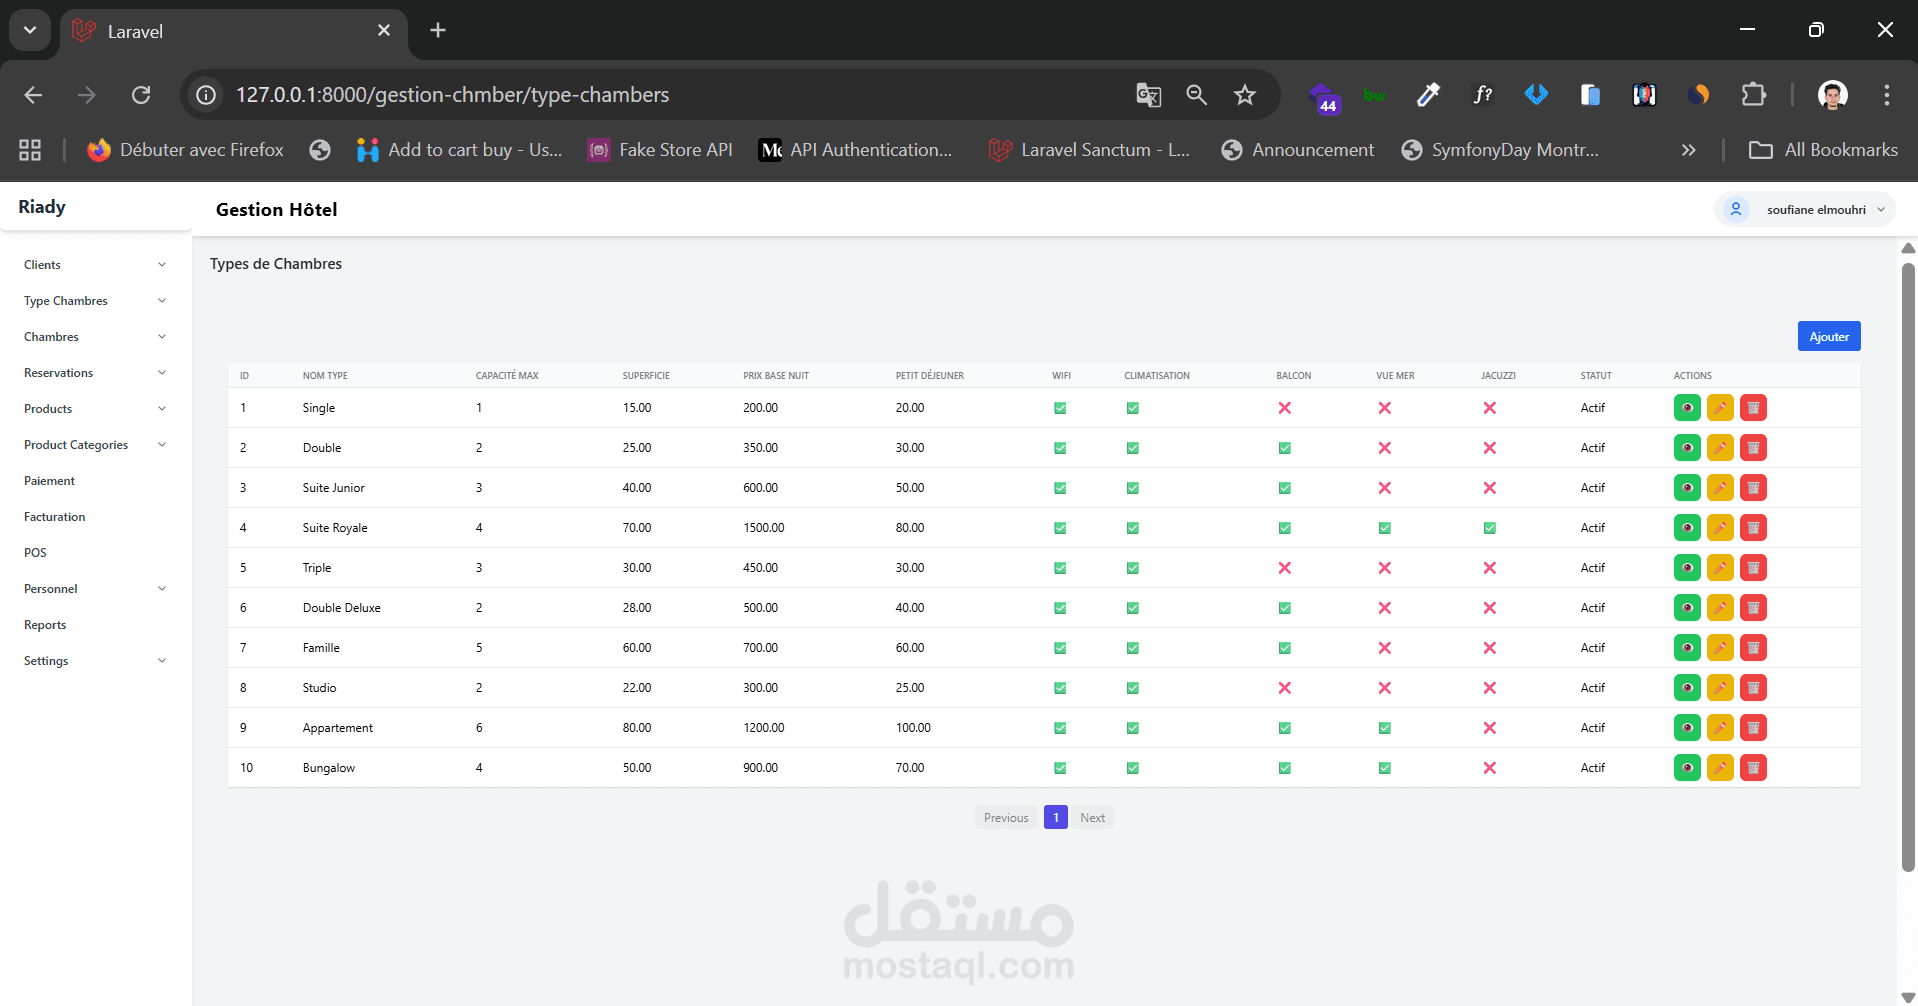Edit the Suite Royale room type
1918x1006 pixels.
[x=1720, y=528]
